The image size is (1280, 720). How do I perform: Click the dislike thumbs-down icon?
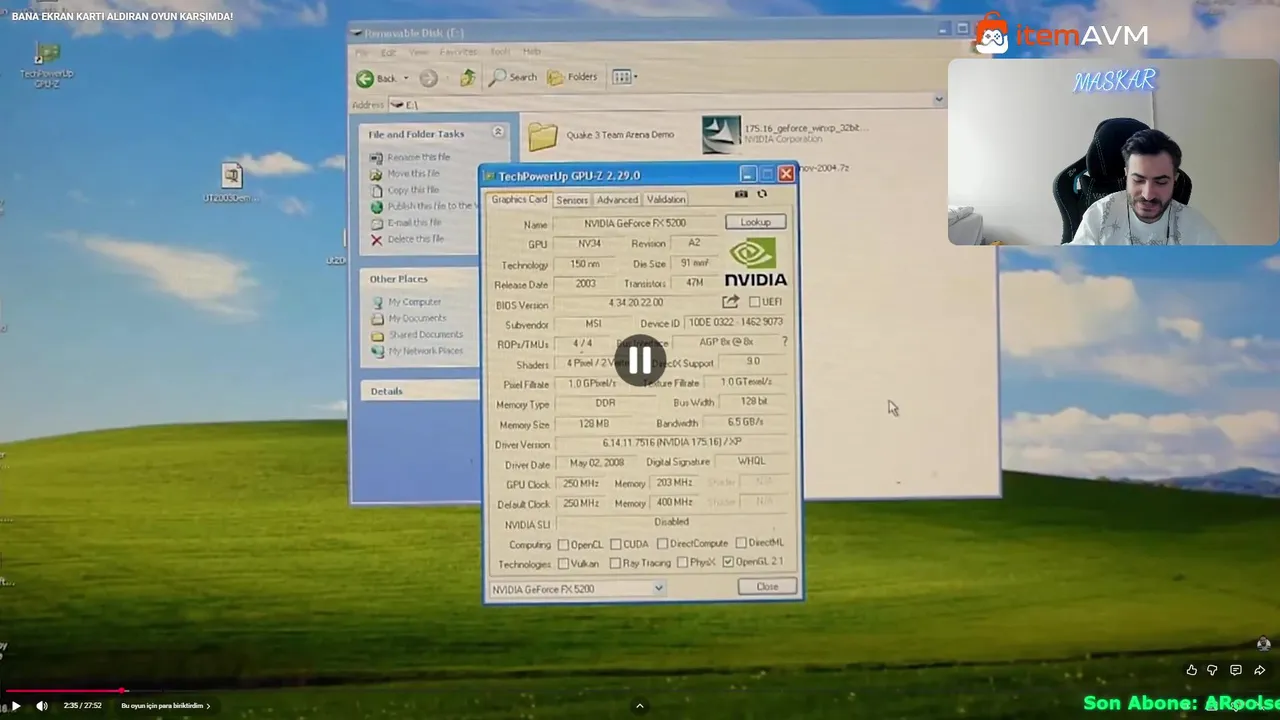tap(1213, 670)
